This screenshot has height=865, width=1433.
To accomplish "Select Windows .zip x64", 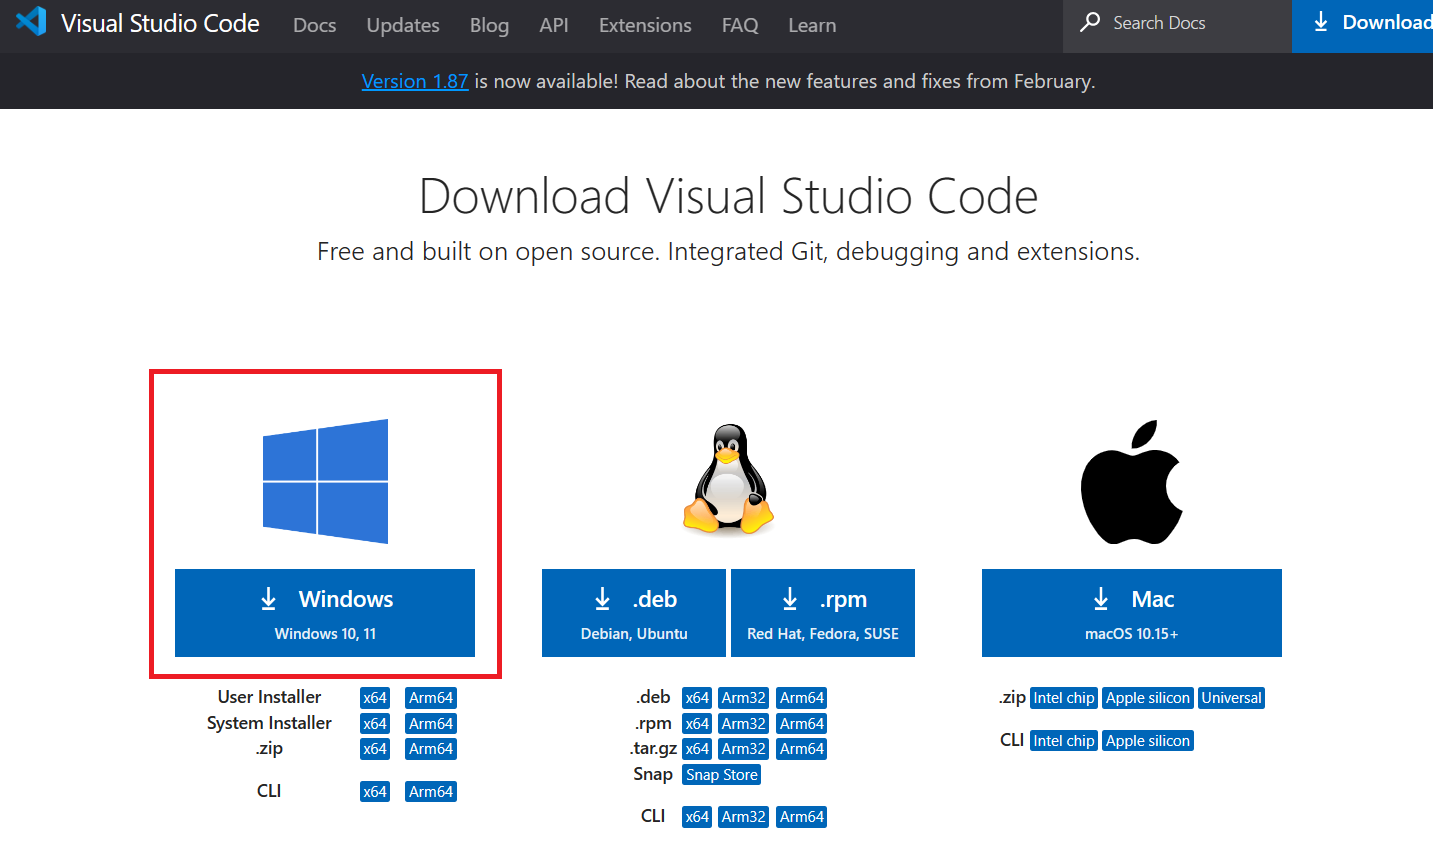I will point(375,749).
